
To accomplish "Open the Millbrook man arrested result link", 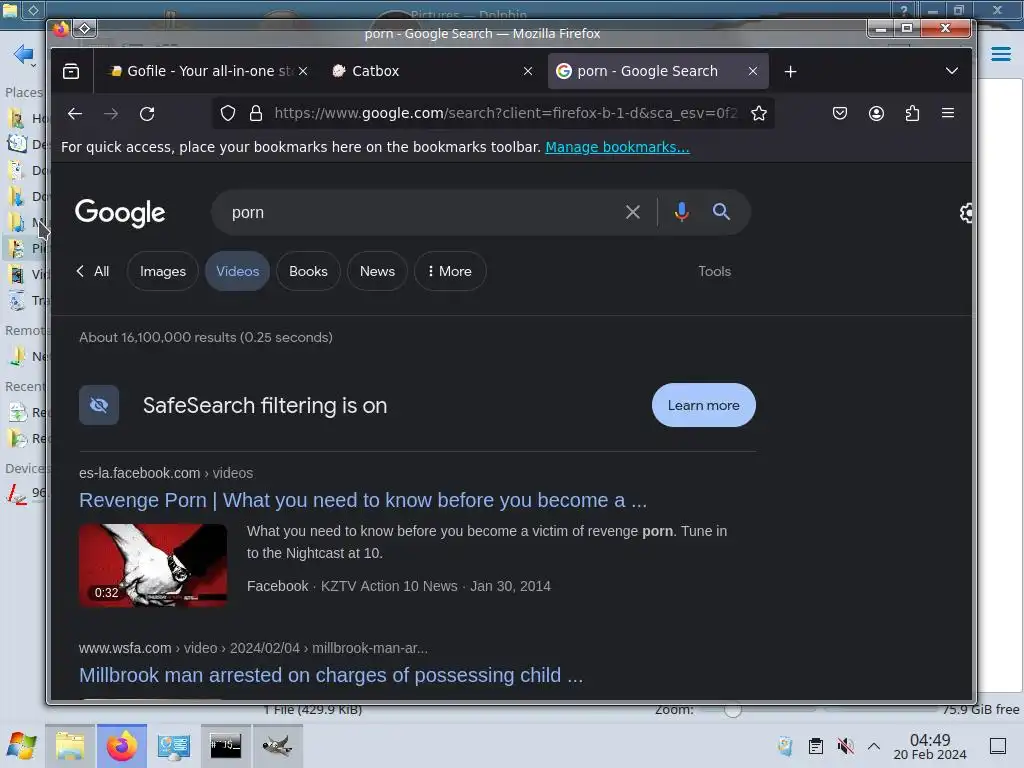I will (330, 675).
